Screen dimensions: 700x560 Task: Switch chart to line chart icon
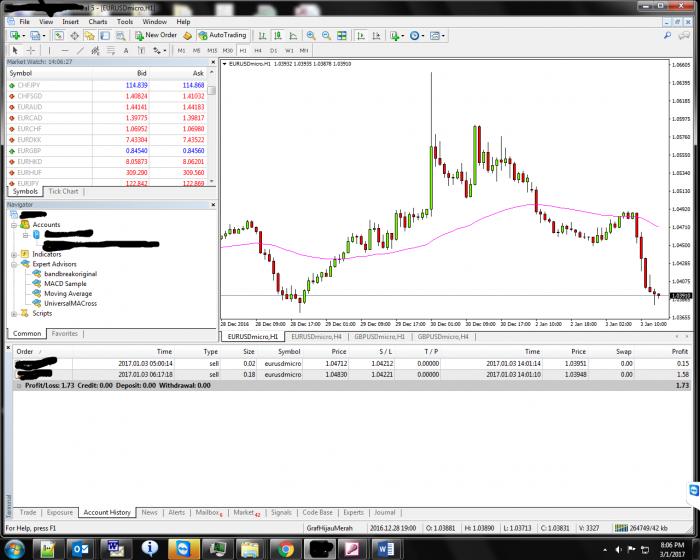pyautogui.click(x=293, y=35)
